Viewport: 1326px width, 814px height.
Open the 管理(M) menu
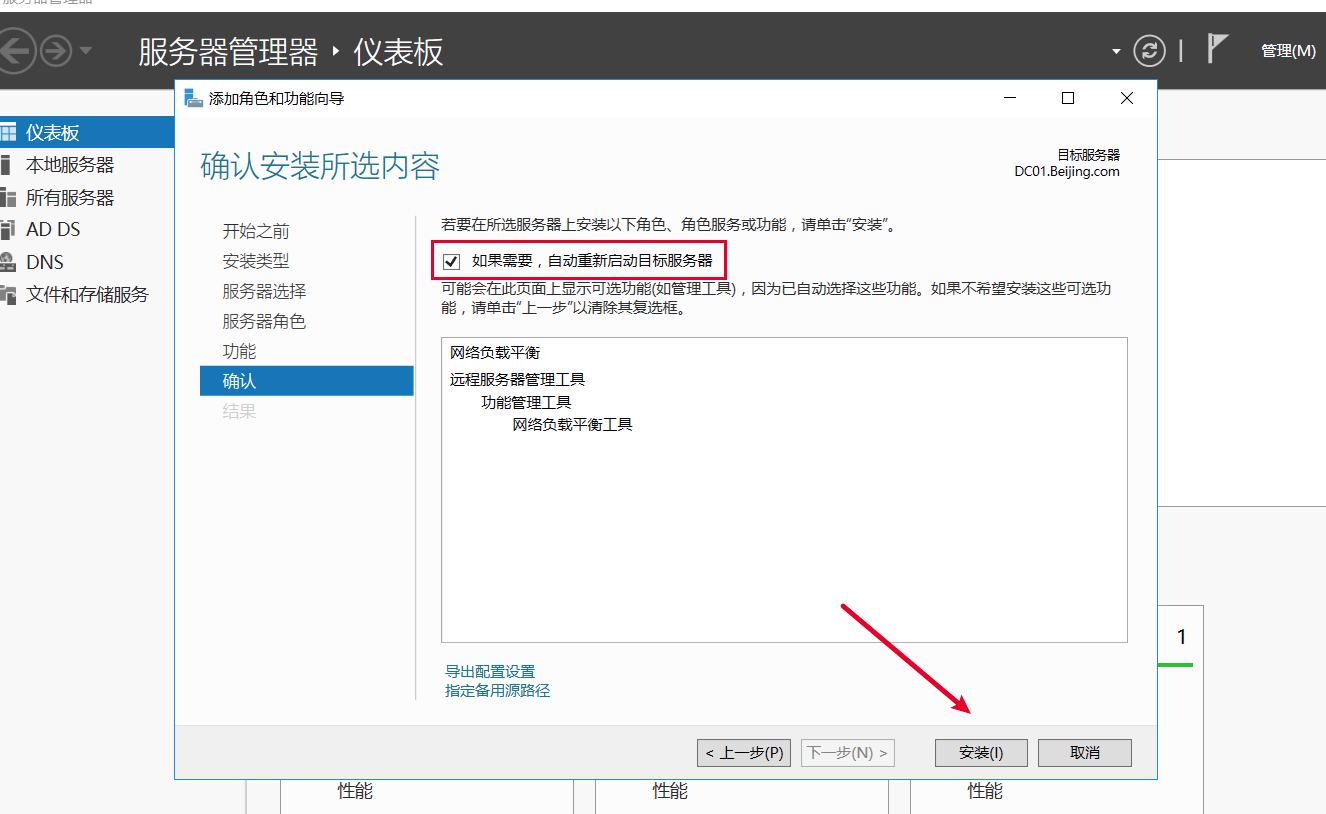coord(1288,51)
